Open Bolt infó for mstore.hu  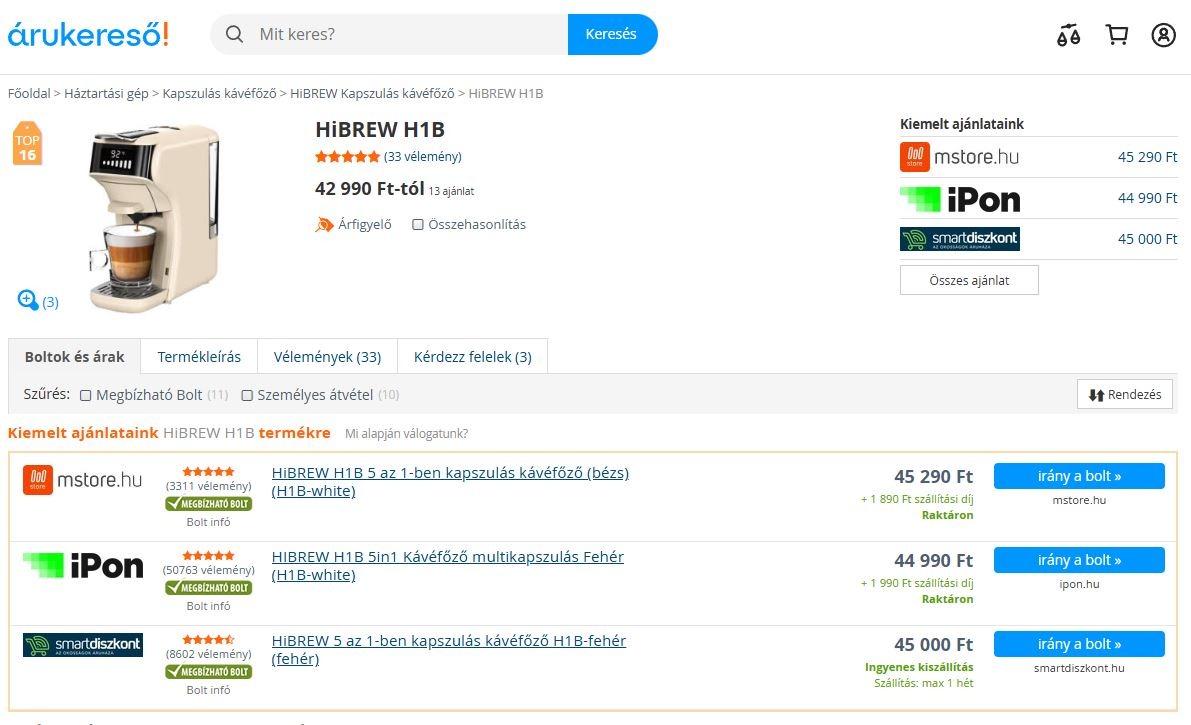click(208, 522)
